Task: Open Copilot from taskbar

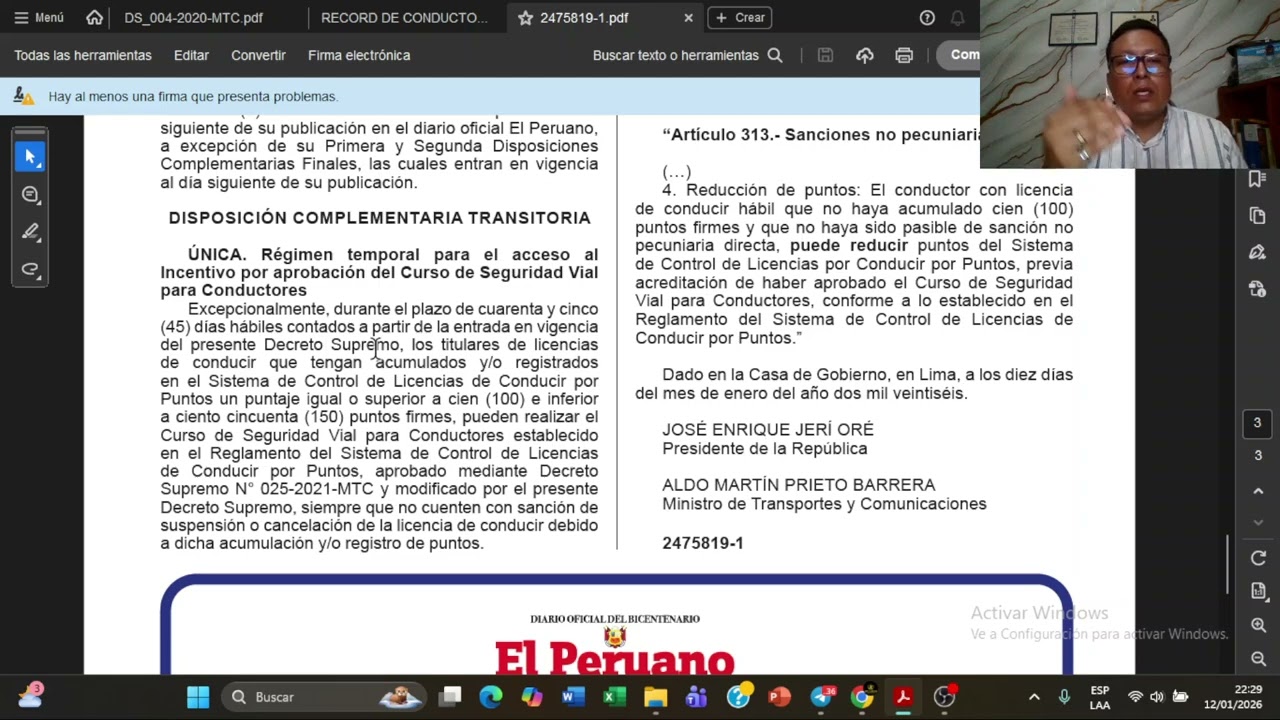Action: (532, 697)
